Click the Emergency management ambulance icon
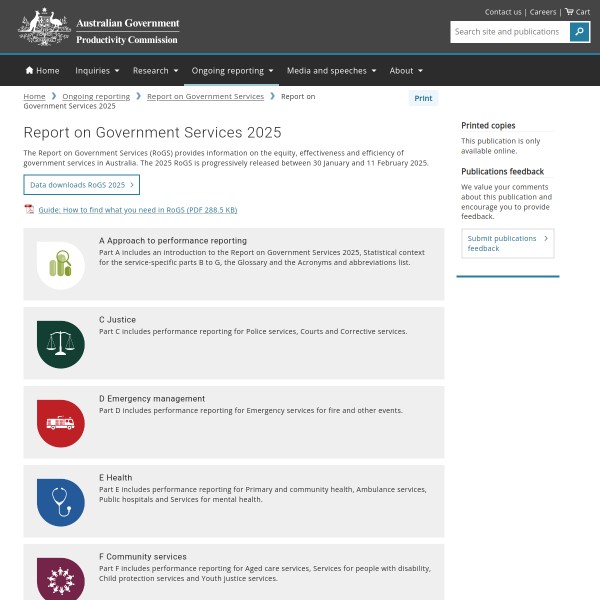600x600 pixels. pyautogui.click(x=61, y=423)
